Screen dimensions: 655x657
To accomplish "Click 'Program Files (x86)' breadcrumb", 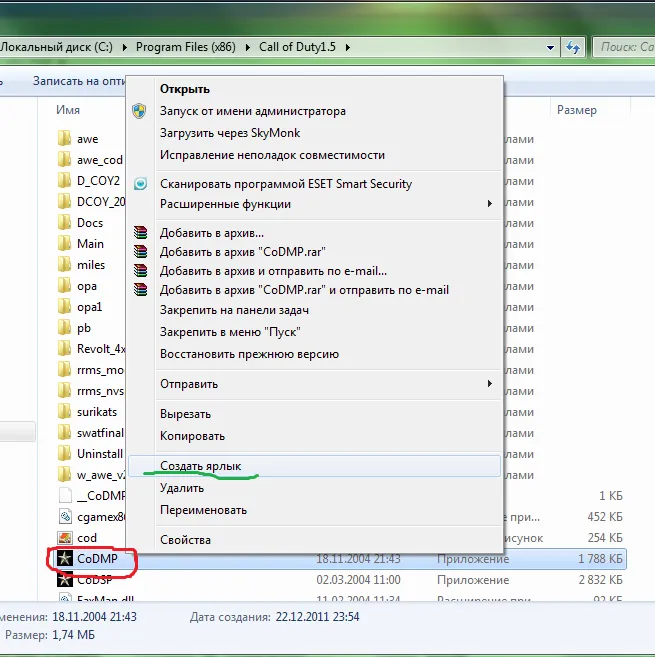I will pos(186,47).
